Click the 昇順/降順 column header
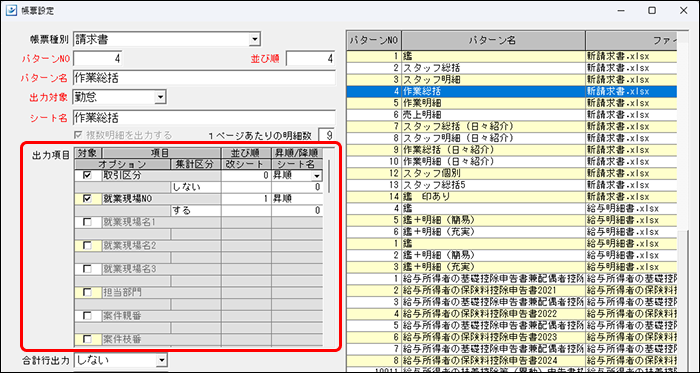Screen dimensions: 700x373 click(x=297, y=153)
